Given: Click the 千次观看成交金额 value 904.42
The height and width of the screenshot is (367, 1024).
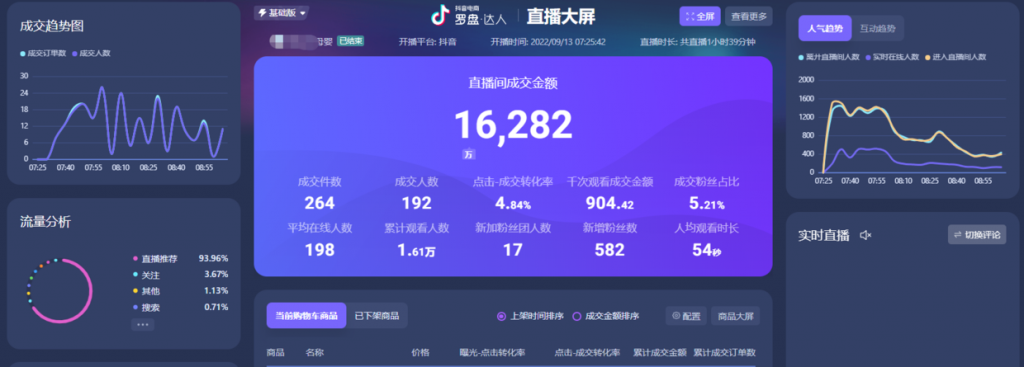Looking at the screenshot, I should tap(609, 203).
